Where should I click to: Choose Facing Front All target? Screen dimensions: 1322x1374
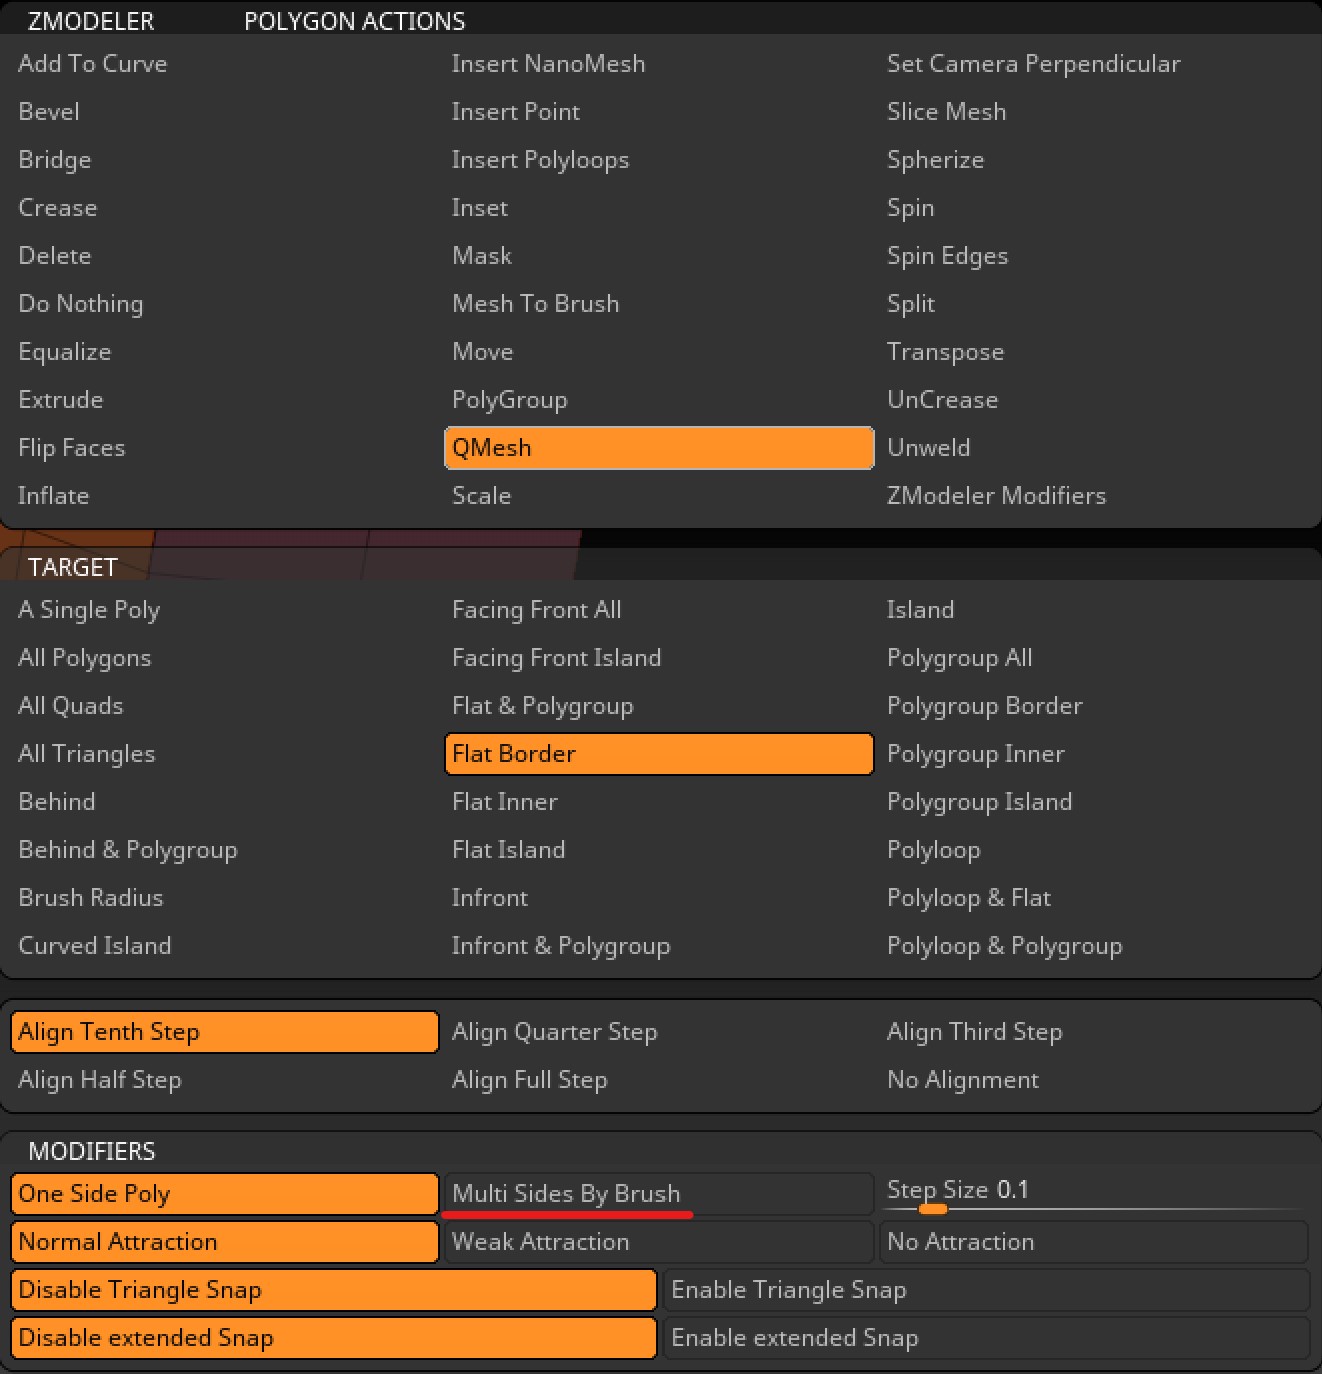[536, 609]
